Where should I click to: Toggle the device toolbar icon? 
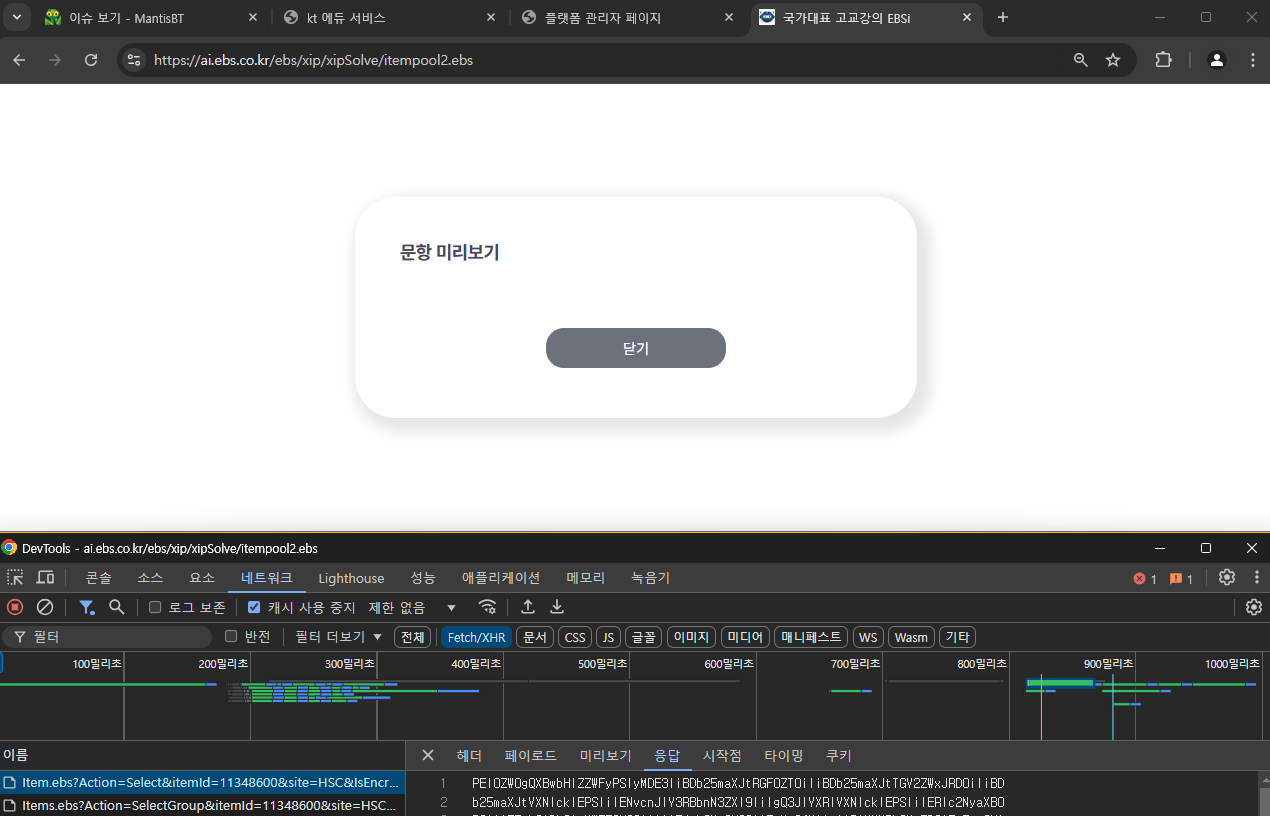(x=45, y=578)
